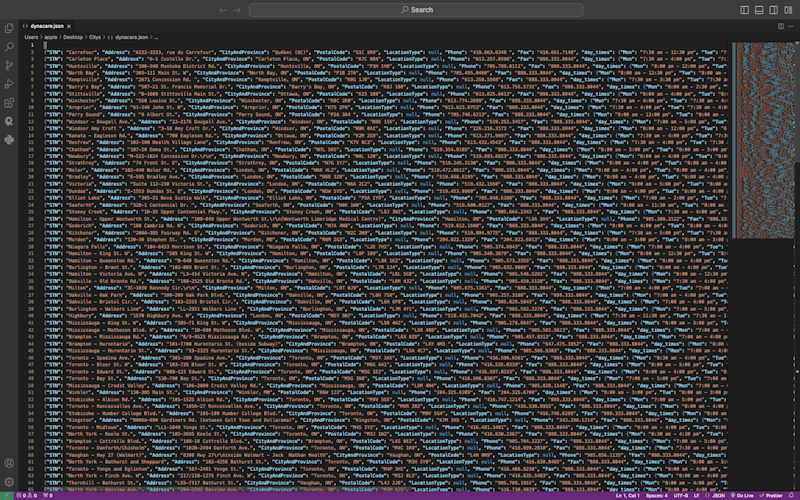Select language mode JSON in status bar
This screenshot has height=500, width=800.
pos(716,495)
